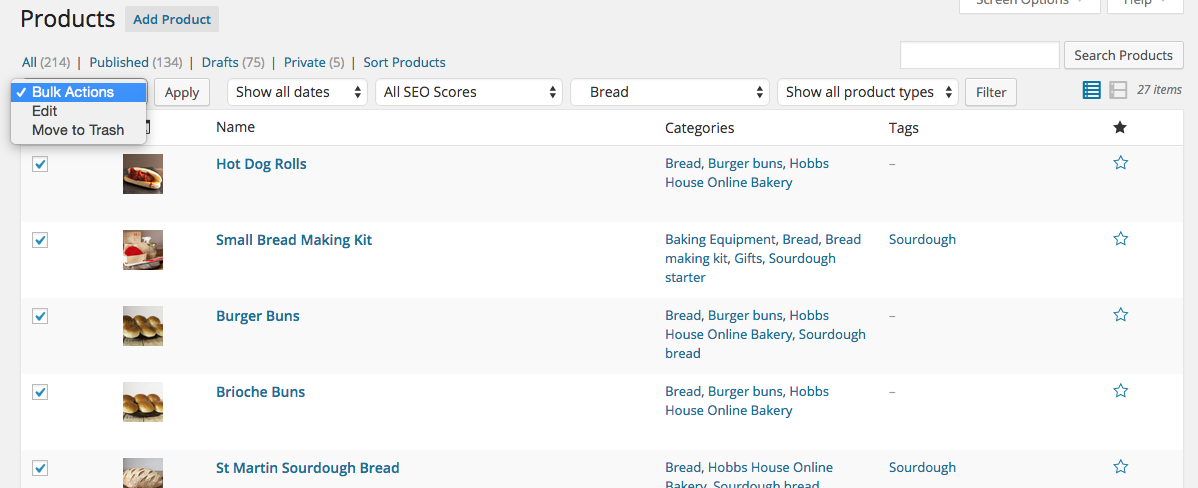Open the Small Bread Making Kit thumbnail
The width and height of the screenshot is (1198, 488).
143,250
